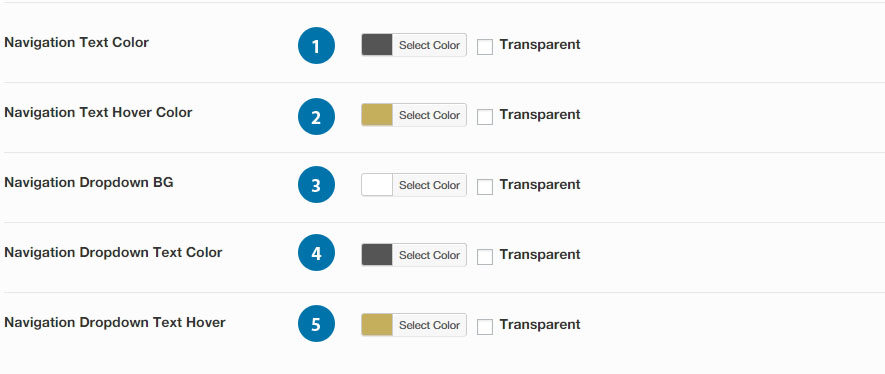Open Select Color for Navigation Text Hover Color

pos(430,115)
